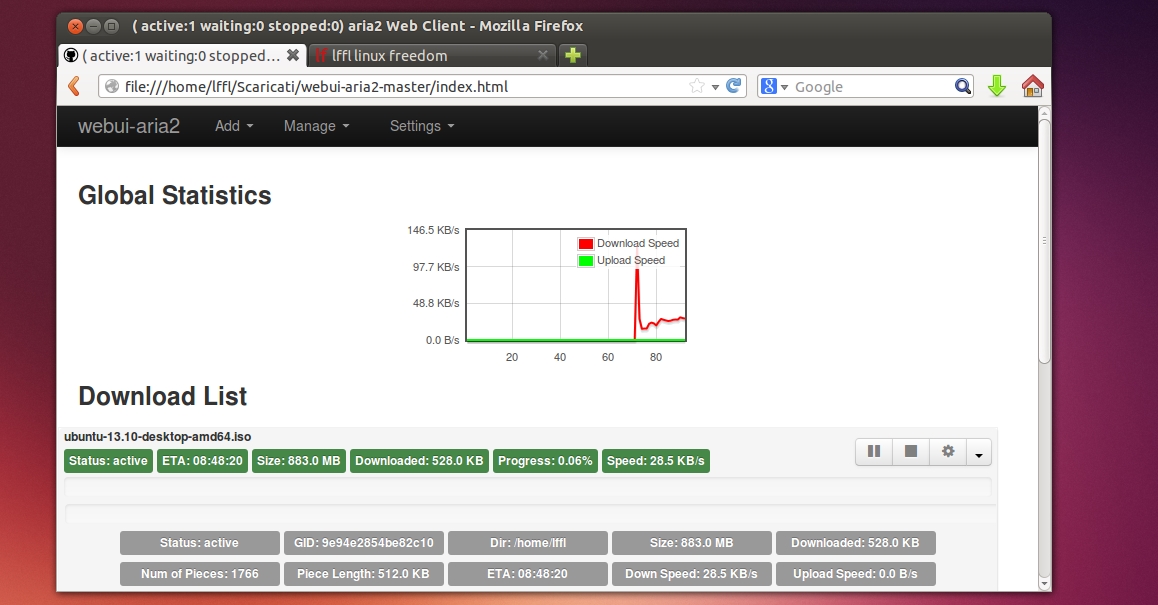Viewport: 1158px width, 605px height.
Task: Click Num of Pieces: 1766 label
Action: 200,574
